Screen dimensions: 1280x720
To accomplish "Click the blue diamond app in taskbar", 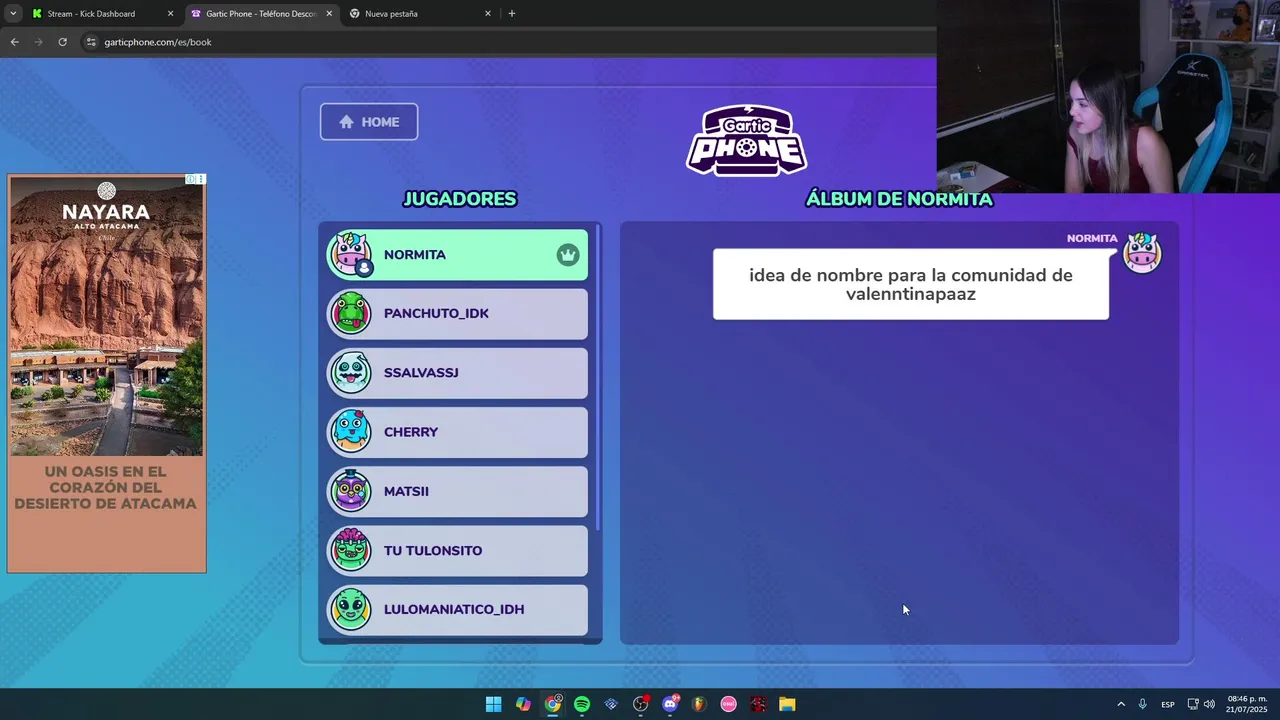I will [611, 704].
